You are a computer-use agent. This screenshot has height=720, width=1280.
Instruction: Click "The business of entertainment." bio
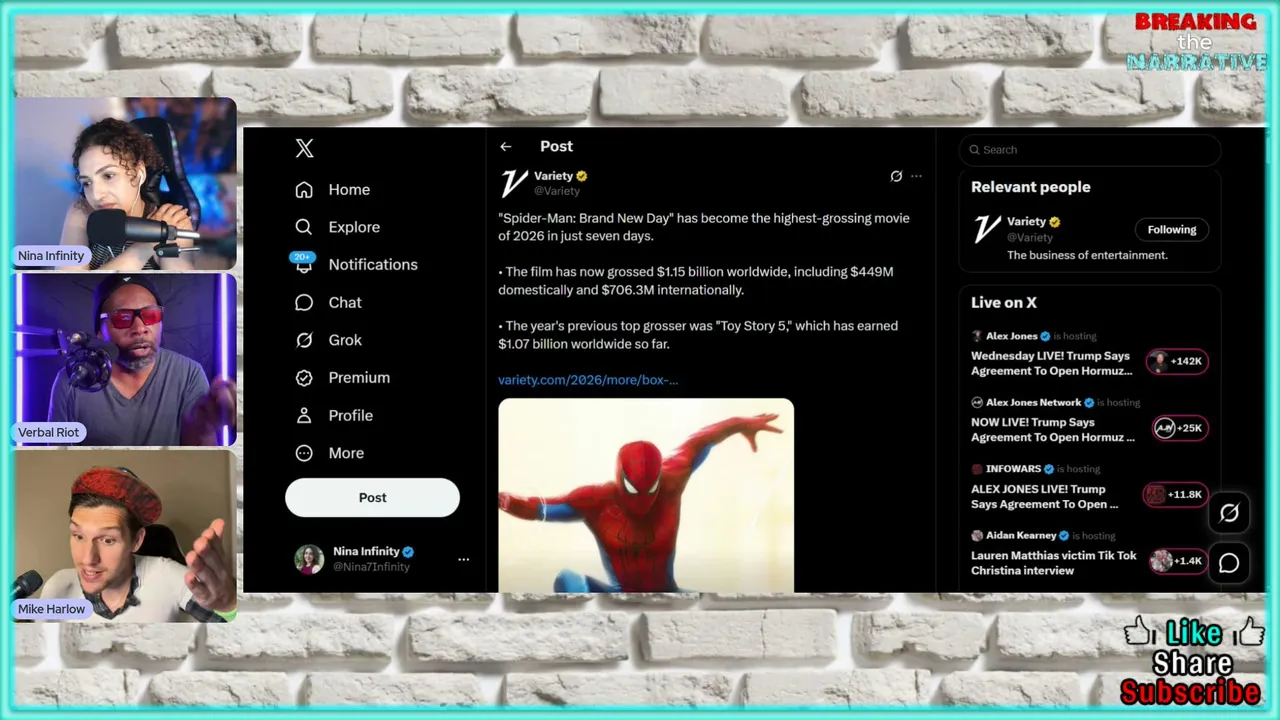tap(1087, 255)
